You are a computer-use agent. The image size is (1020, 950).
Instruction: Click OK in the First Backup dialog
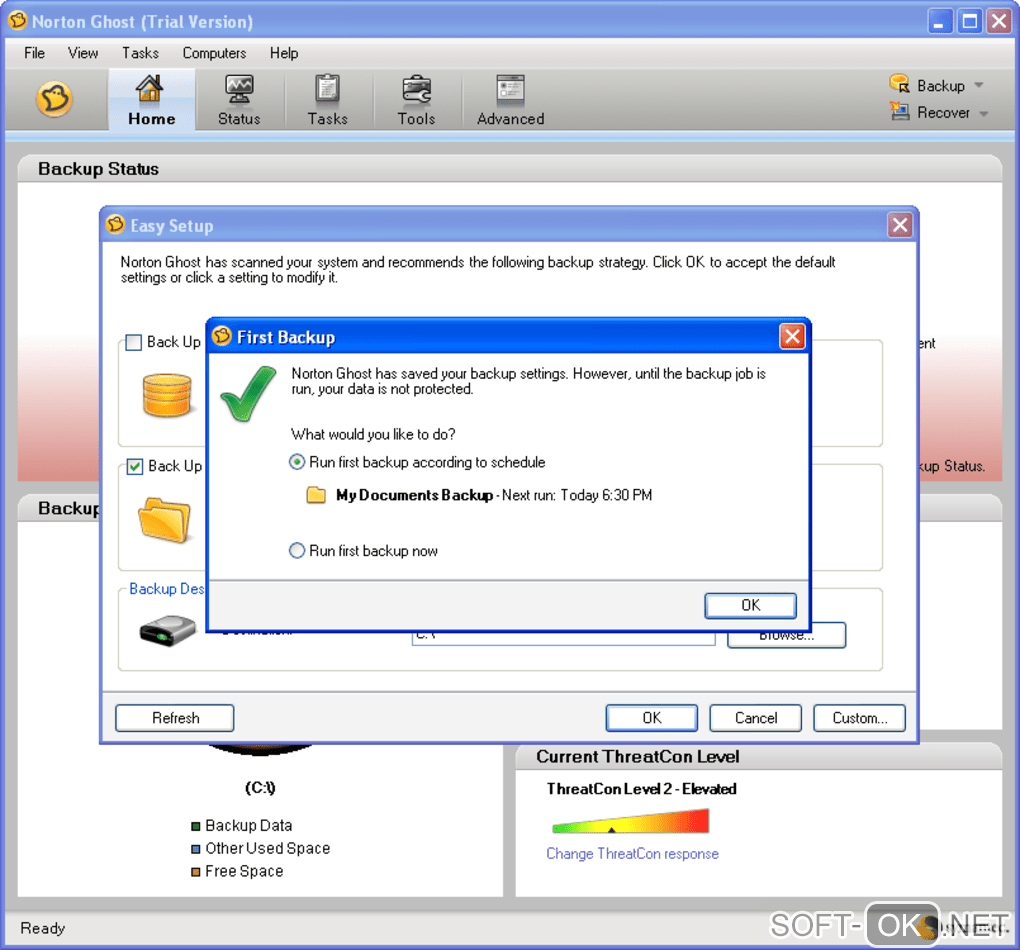(x=750, y=605)
